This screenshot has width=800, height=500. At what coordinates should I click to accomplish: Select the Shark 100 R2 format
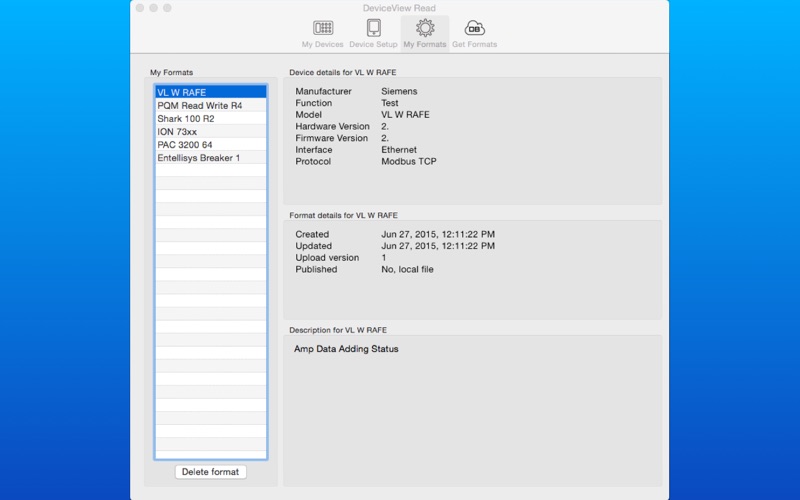coord(210,118)
